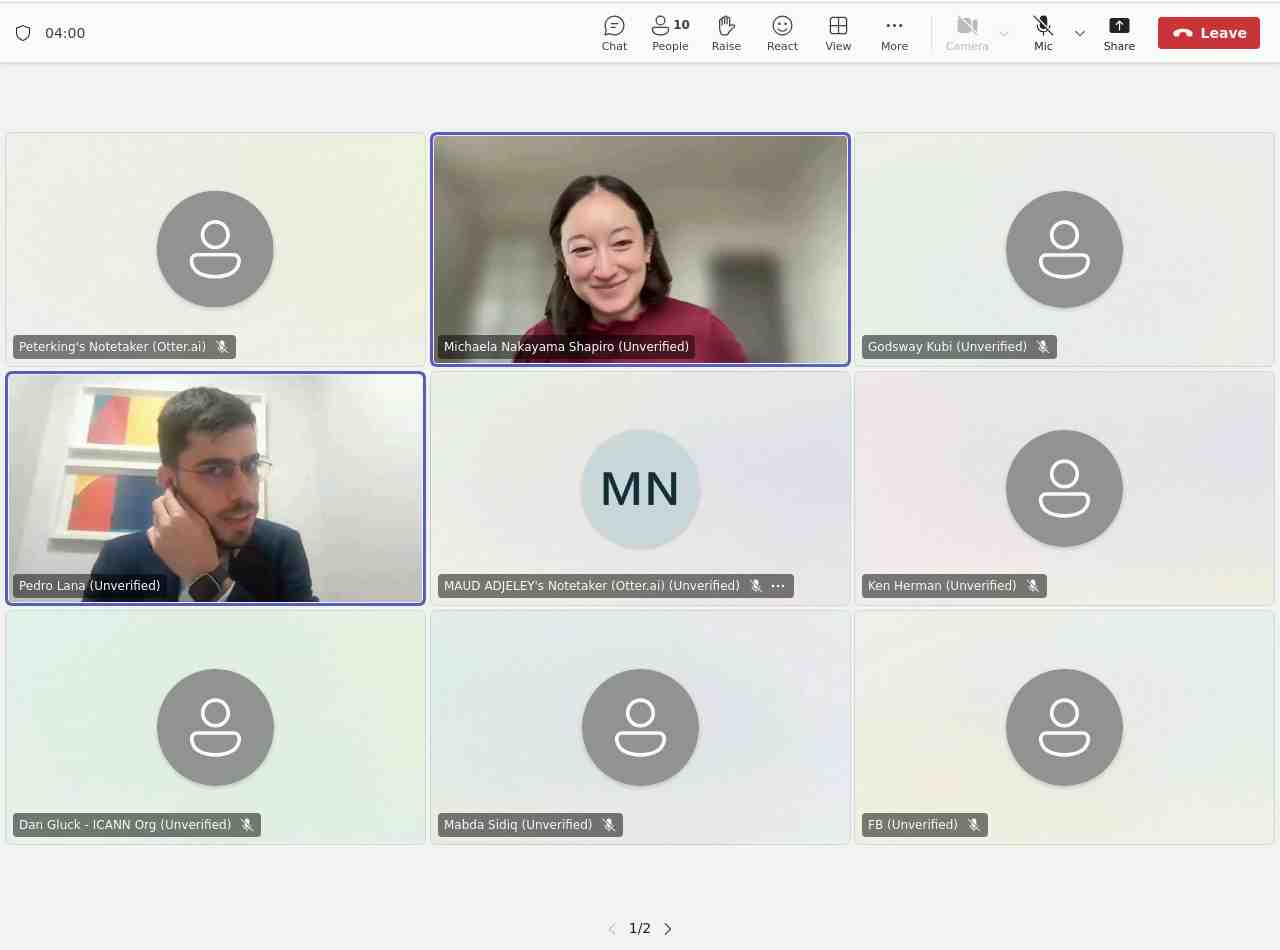The height and width of the screenshot is (950, 1280).
Task: Click the Ken Herman (Unverified) name label
Action: pos(942,586)
